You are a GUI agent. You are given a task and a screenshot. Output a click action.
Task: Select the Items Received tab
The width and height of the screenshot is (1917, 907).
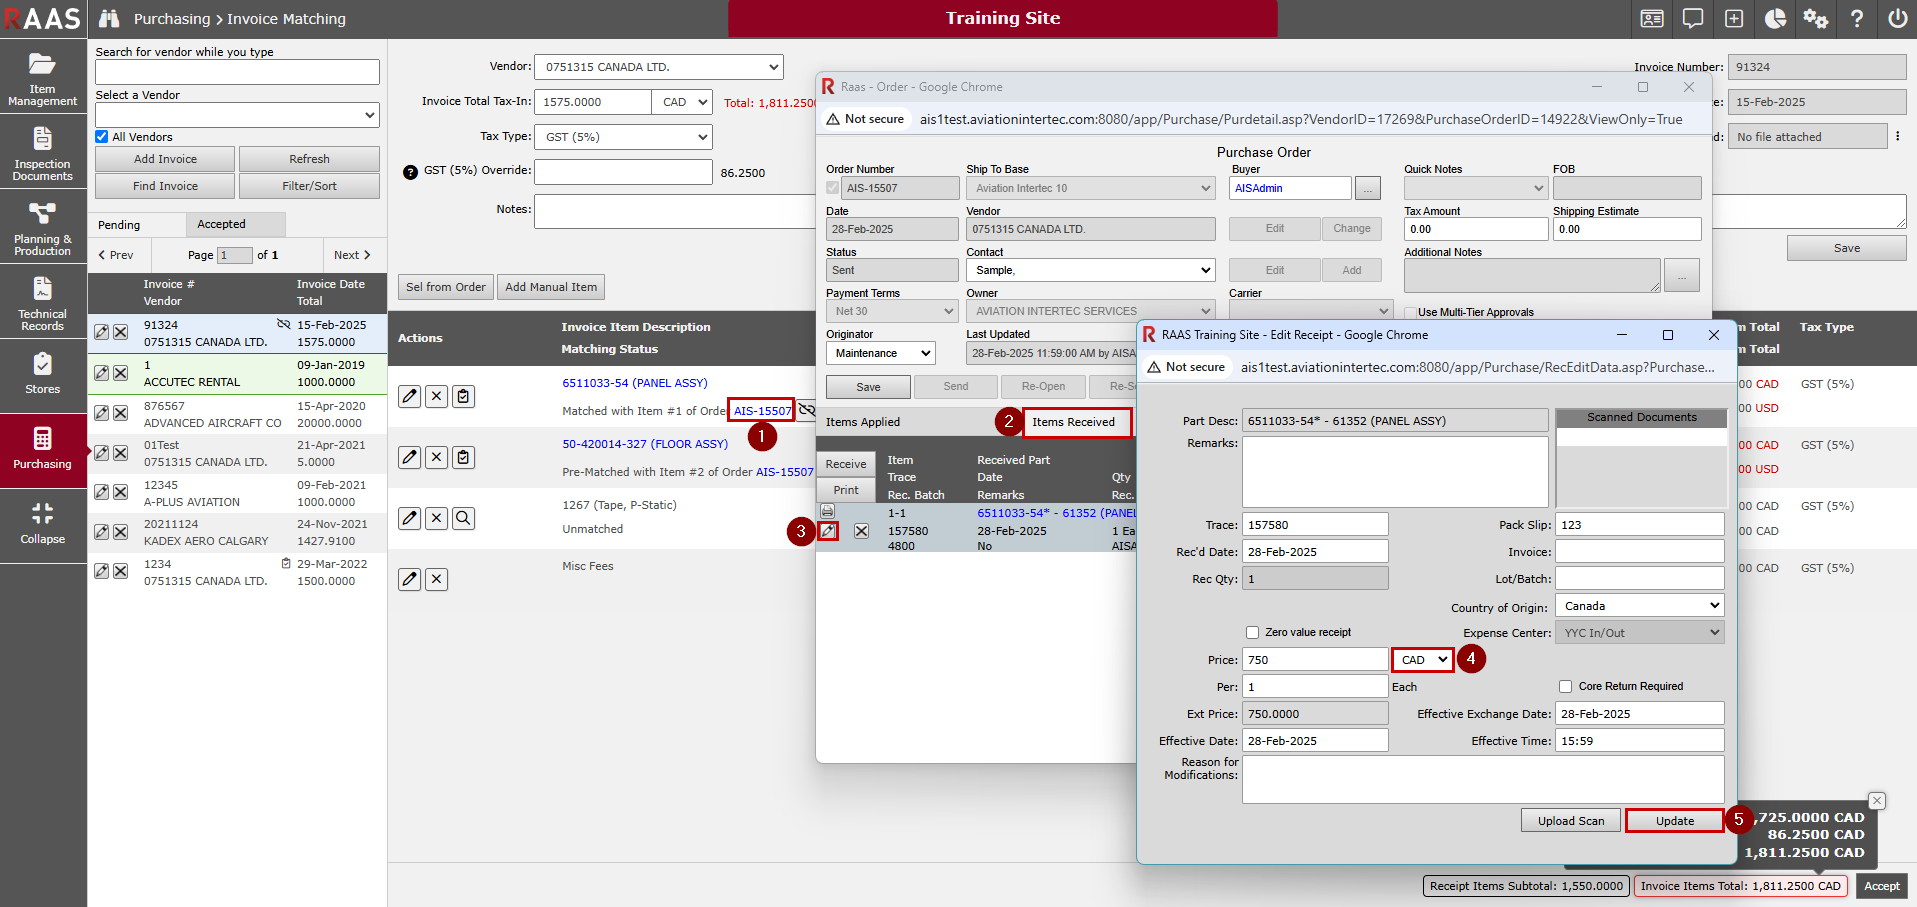click(1073, 422)
